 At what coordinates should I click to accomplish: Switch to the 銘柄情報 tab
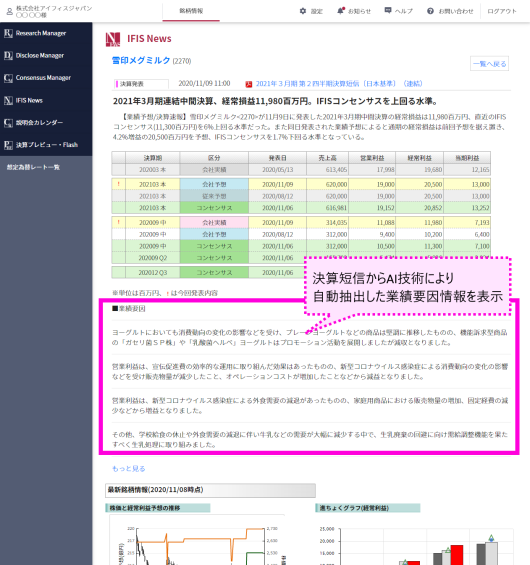191,11
